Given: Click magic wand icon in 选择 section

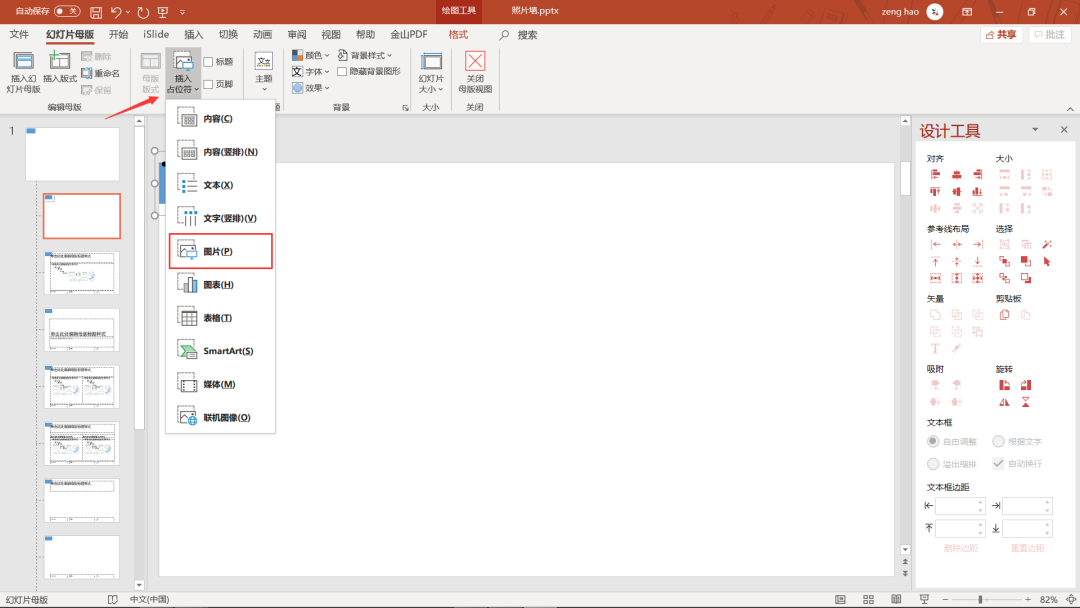Looking at the screenshot, I should [x=1047, y=244].
